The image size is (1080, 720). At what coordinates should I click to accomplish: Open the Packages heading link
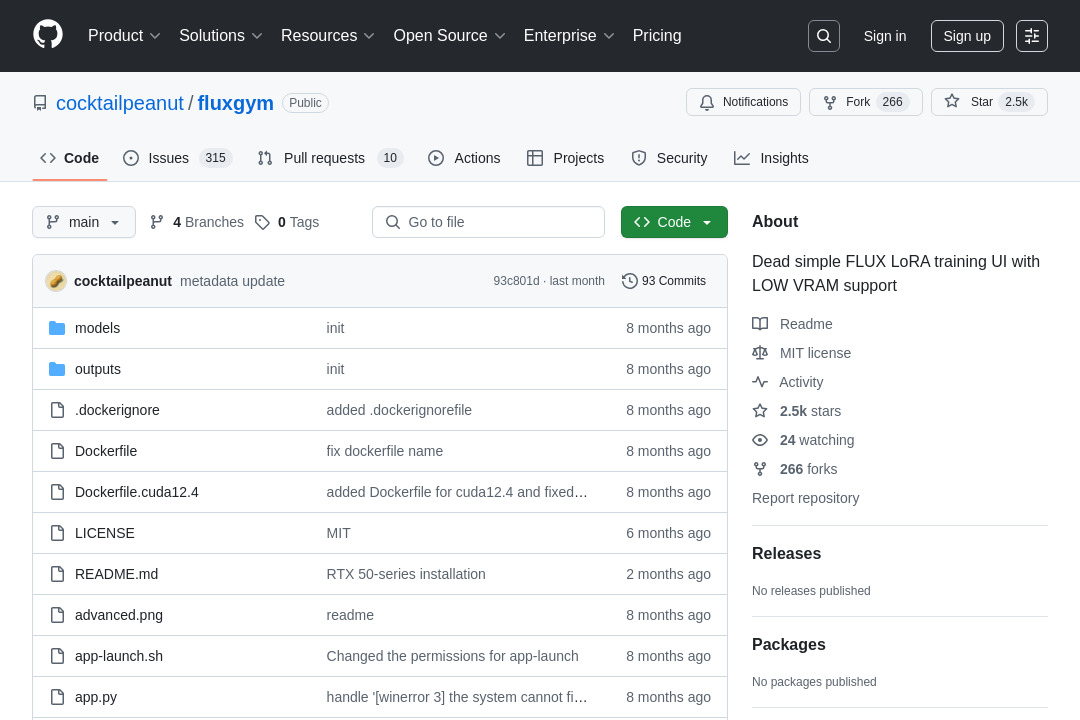[789, 645]
